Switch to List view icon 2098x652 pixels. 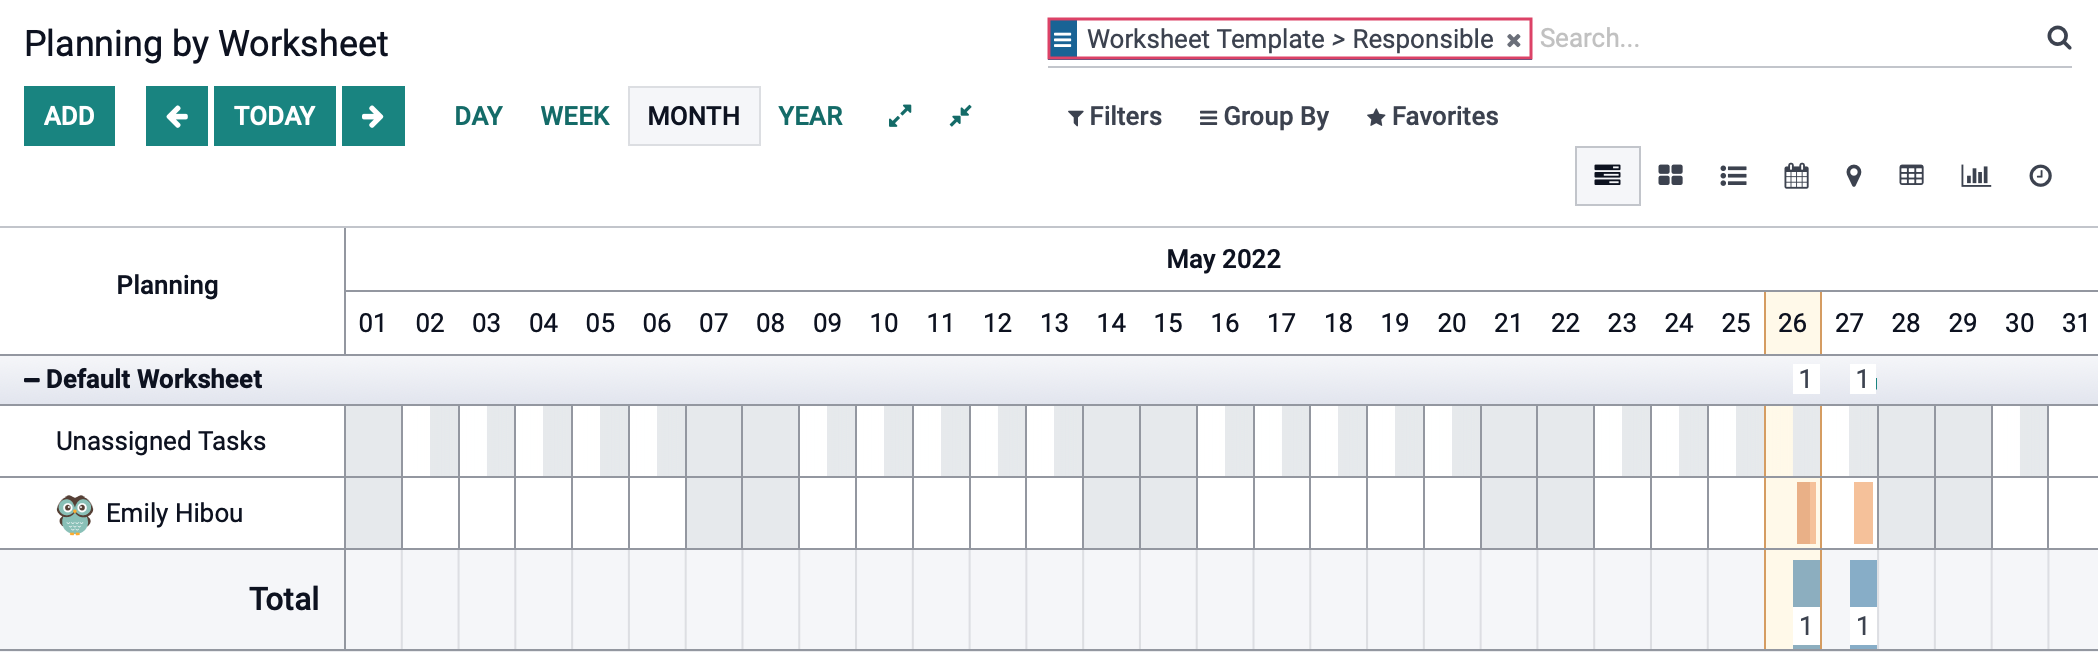click(1733, 176)
